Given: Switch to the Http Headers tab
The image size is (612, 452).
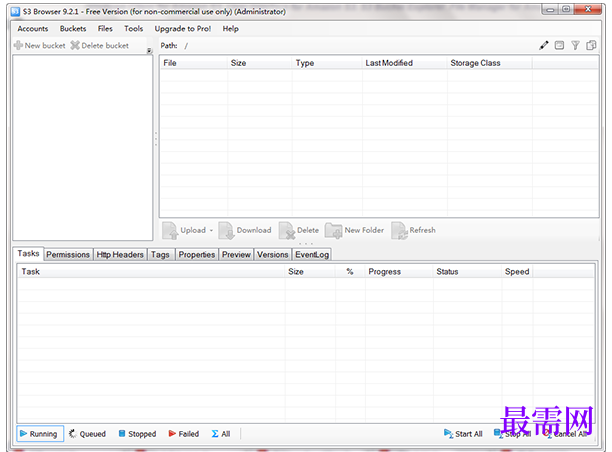Looking at the screenshot, I should 120,254.
